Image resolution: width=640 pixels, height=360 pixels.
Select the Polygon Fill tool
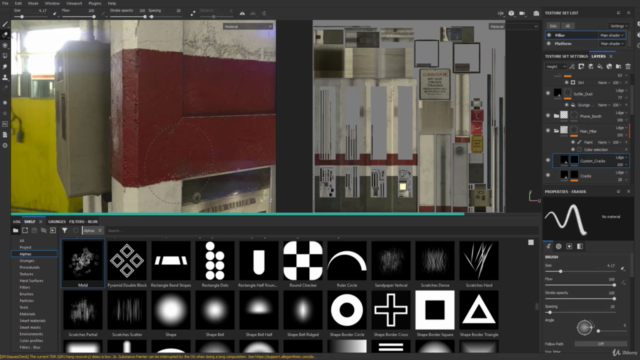pos(5,56)
